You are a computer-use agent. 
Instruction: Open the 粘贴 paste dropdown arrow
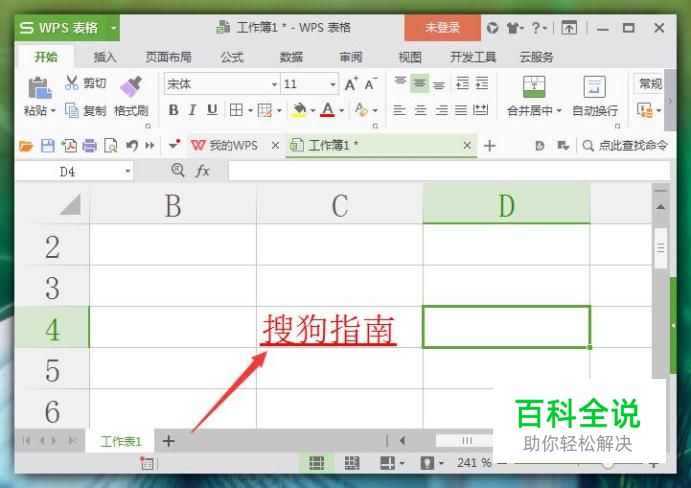point(53,110)
